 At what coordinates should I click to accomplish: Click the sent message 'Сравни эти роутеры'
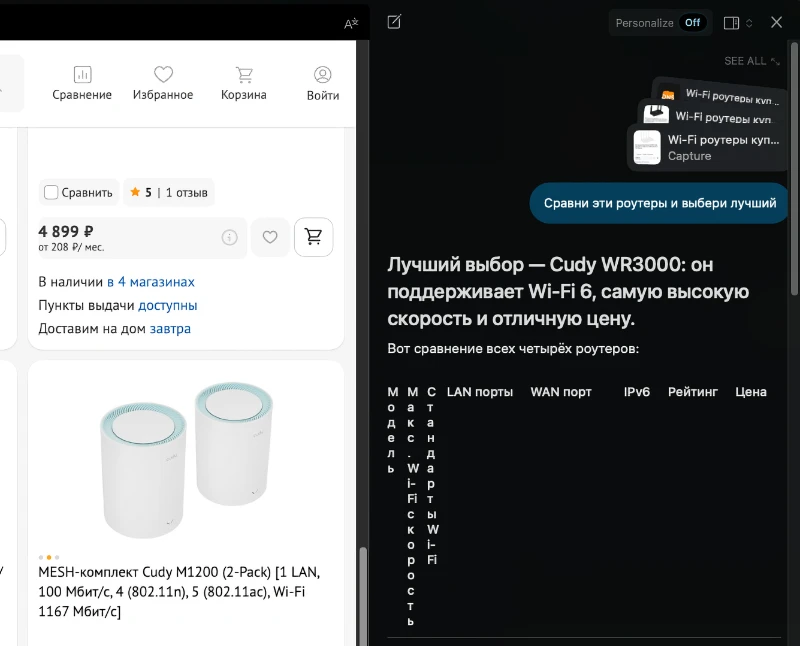(660, 203)
